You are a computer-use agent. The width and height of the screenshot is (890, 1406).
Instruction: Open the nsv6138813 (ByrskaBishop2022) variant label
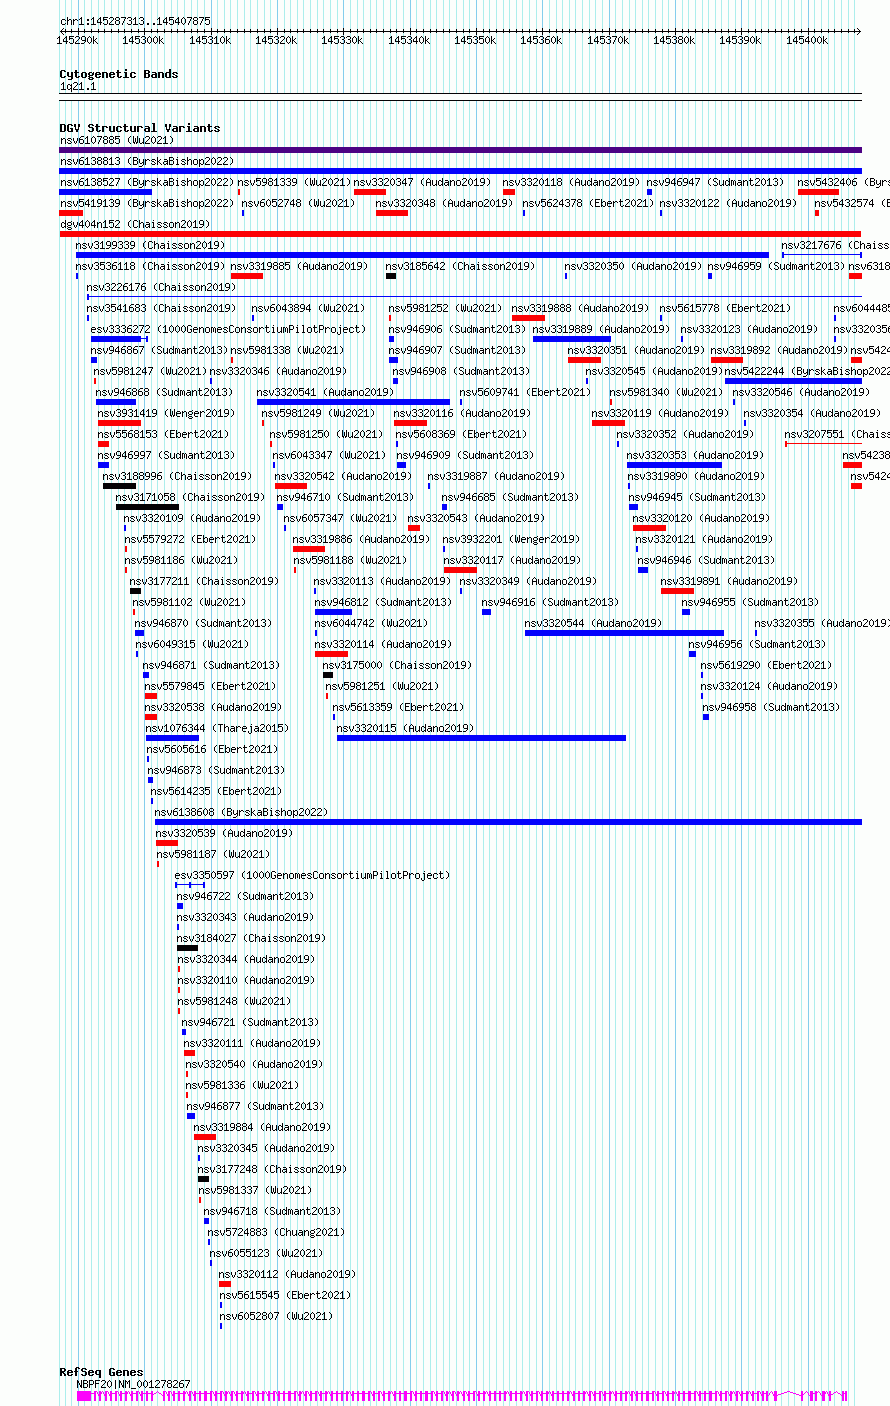click(x=146, y=161)
